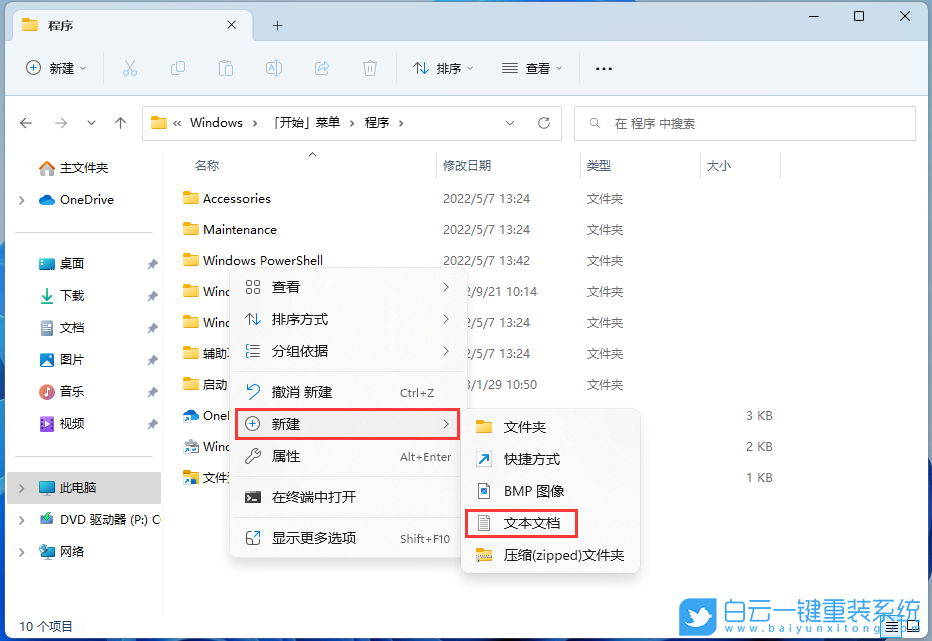
Task: Switch to details view at bottom right
Action: point(890,627)
